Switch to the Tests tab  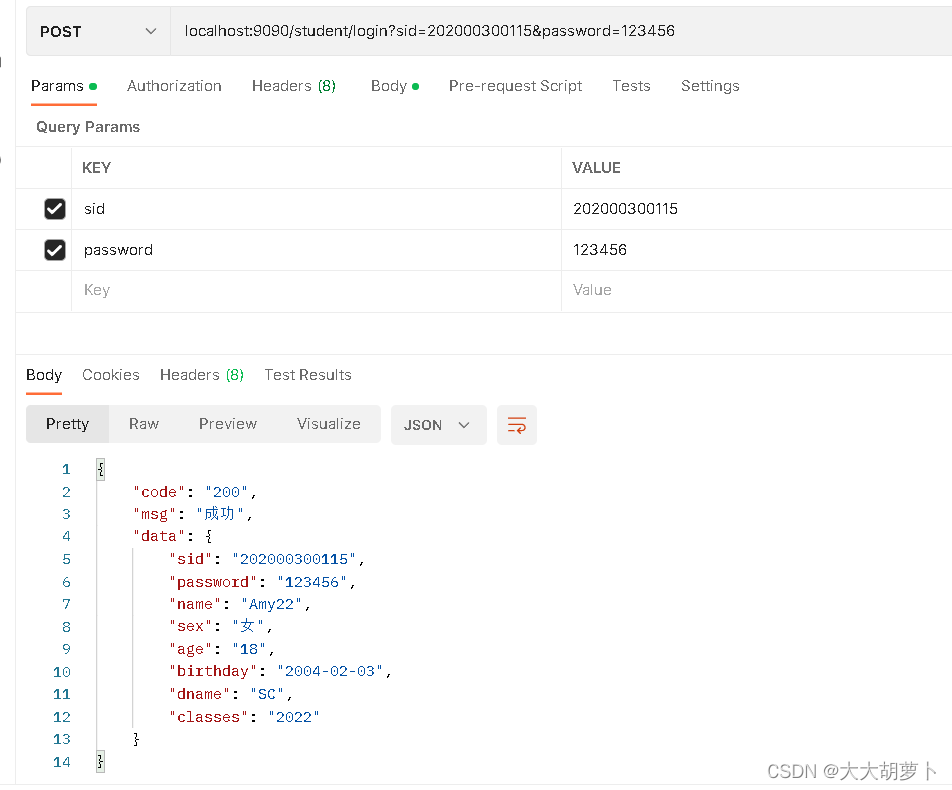click(x=631, y=86)
